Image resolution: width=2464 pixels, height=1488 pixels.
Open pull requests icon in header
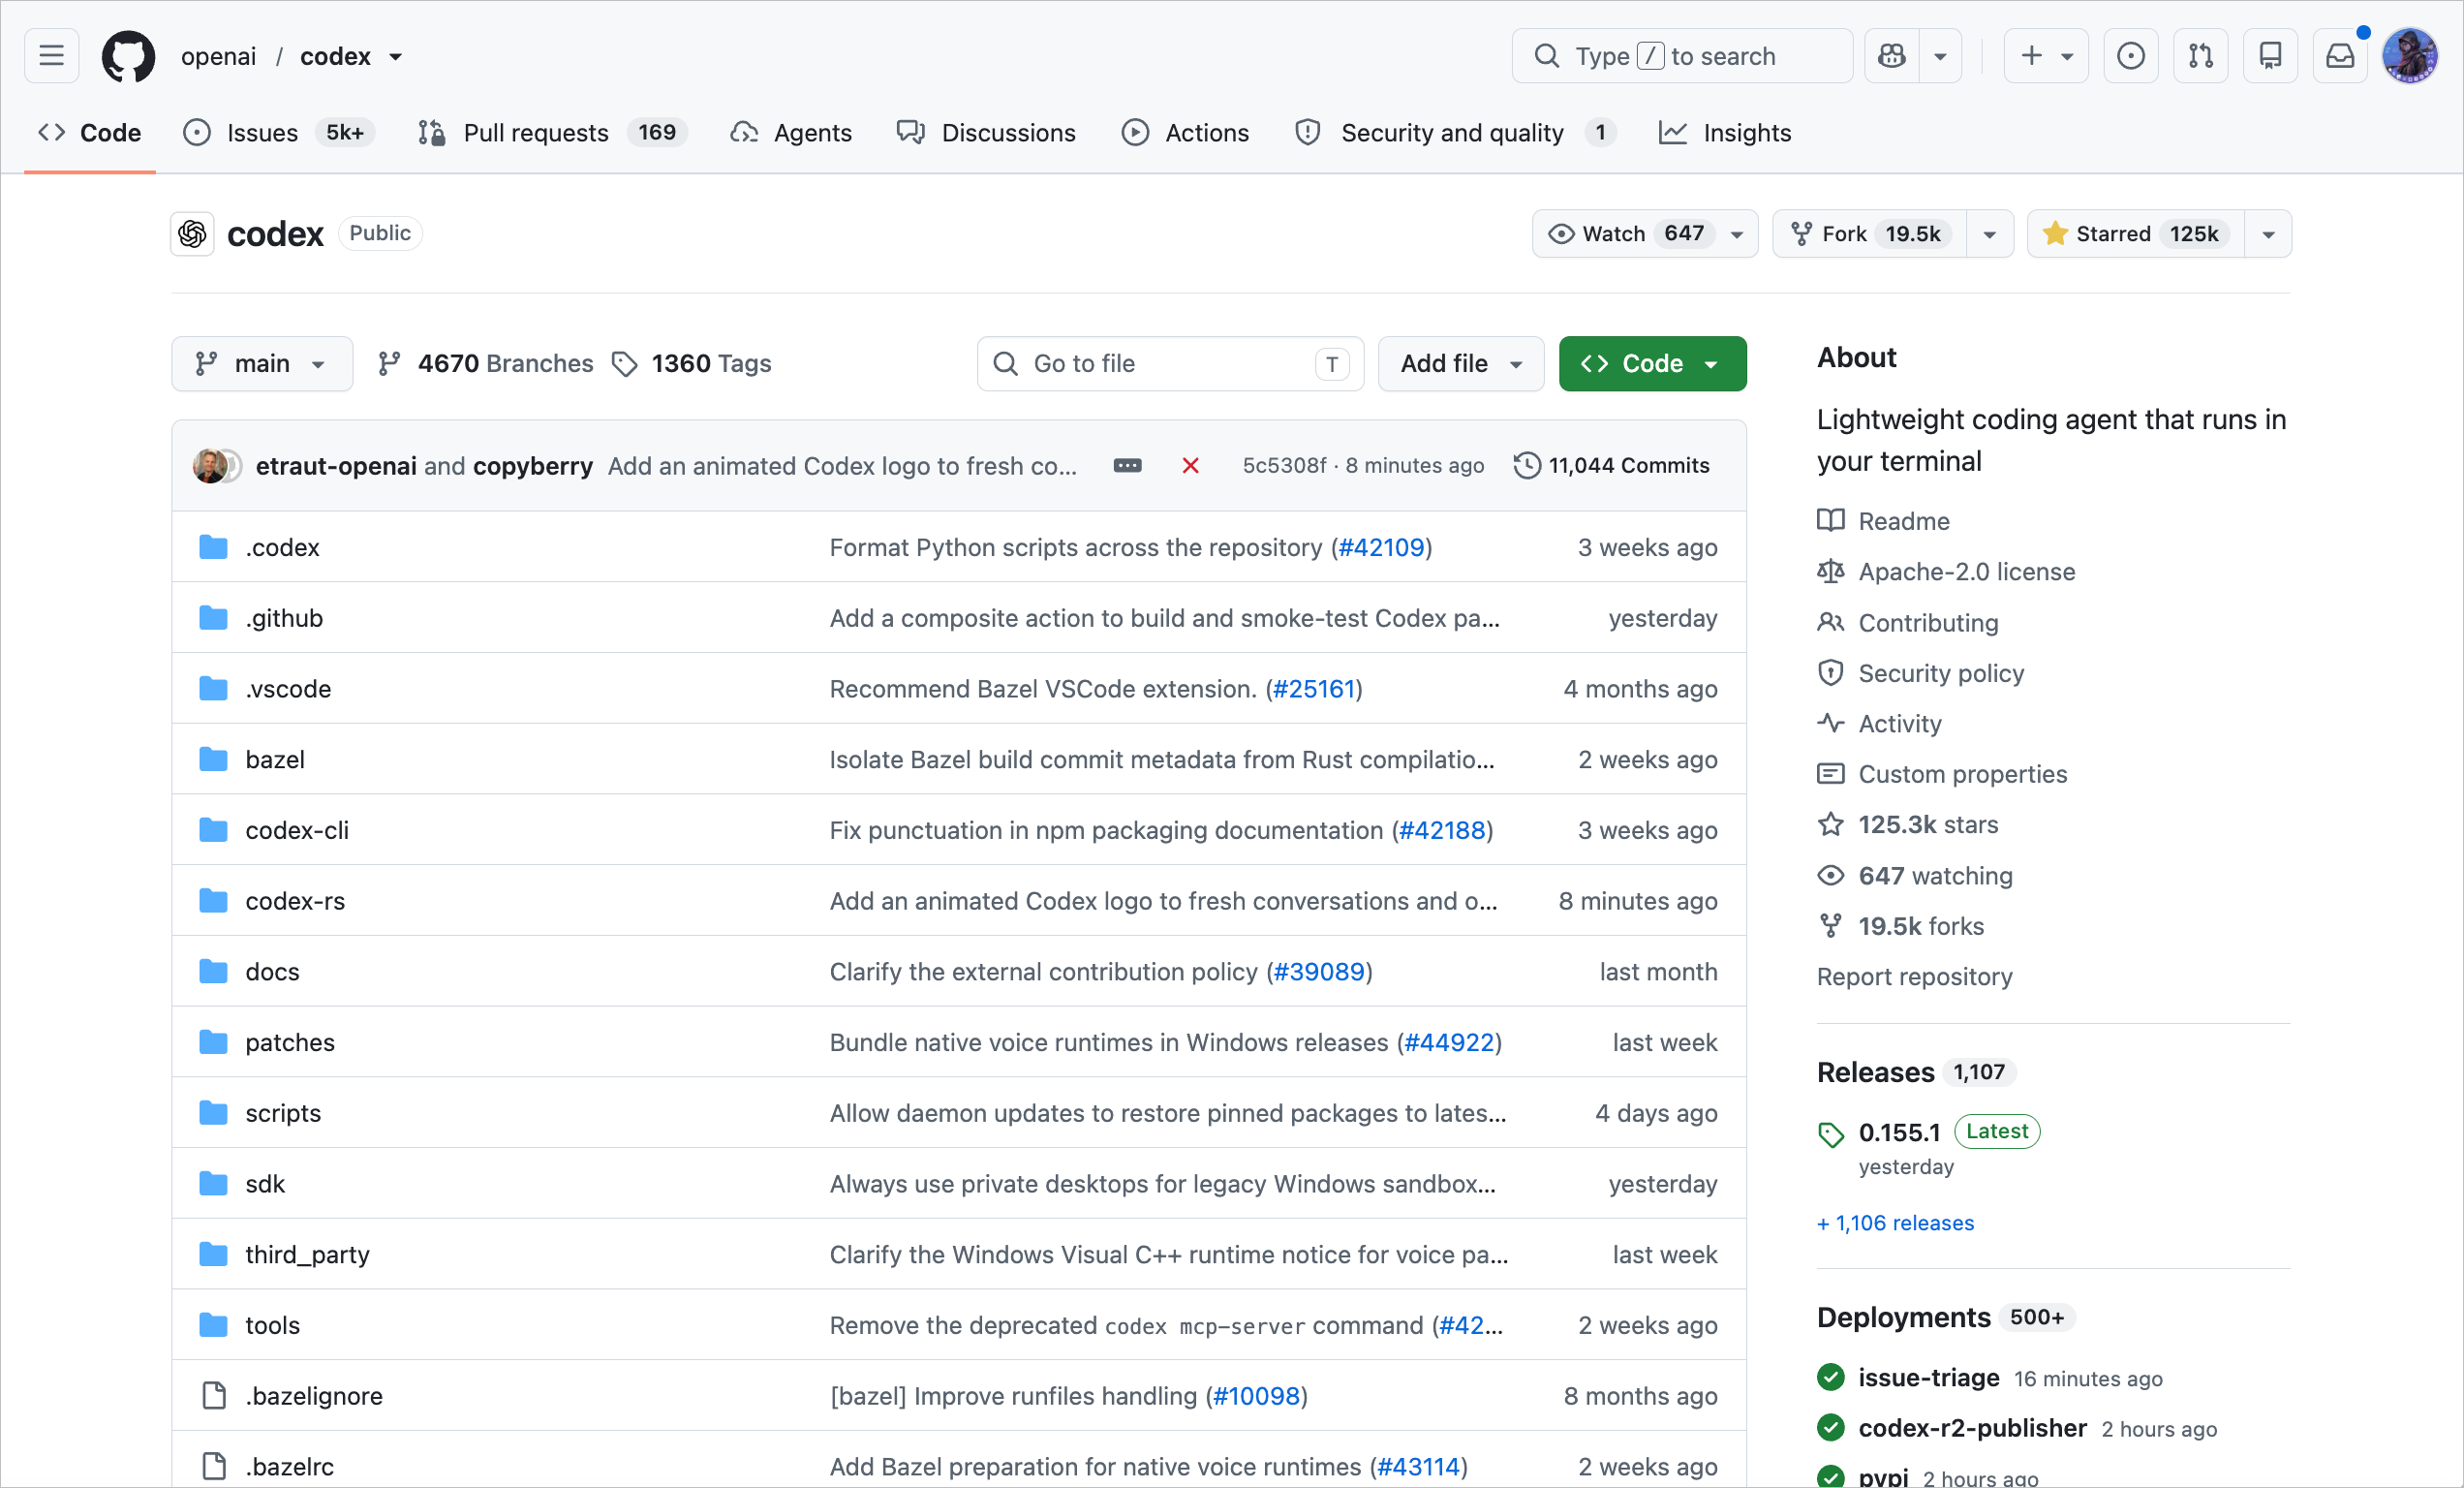tap(2200, 56)
